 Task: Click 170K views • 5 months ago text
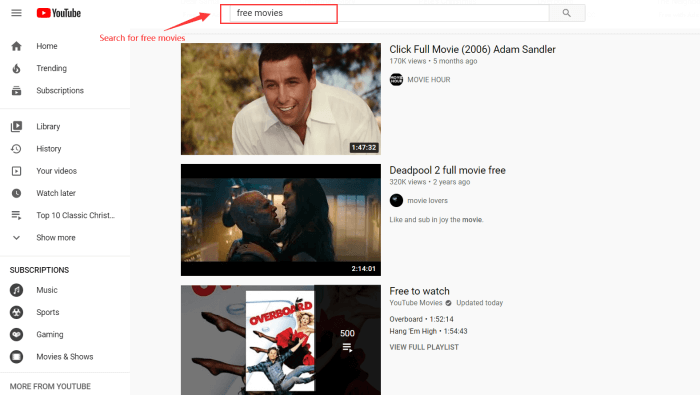click(x=433, y=61)
